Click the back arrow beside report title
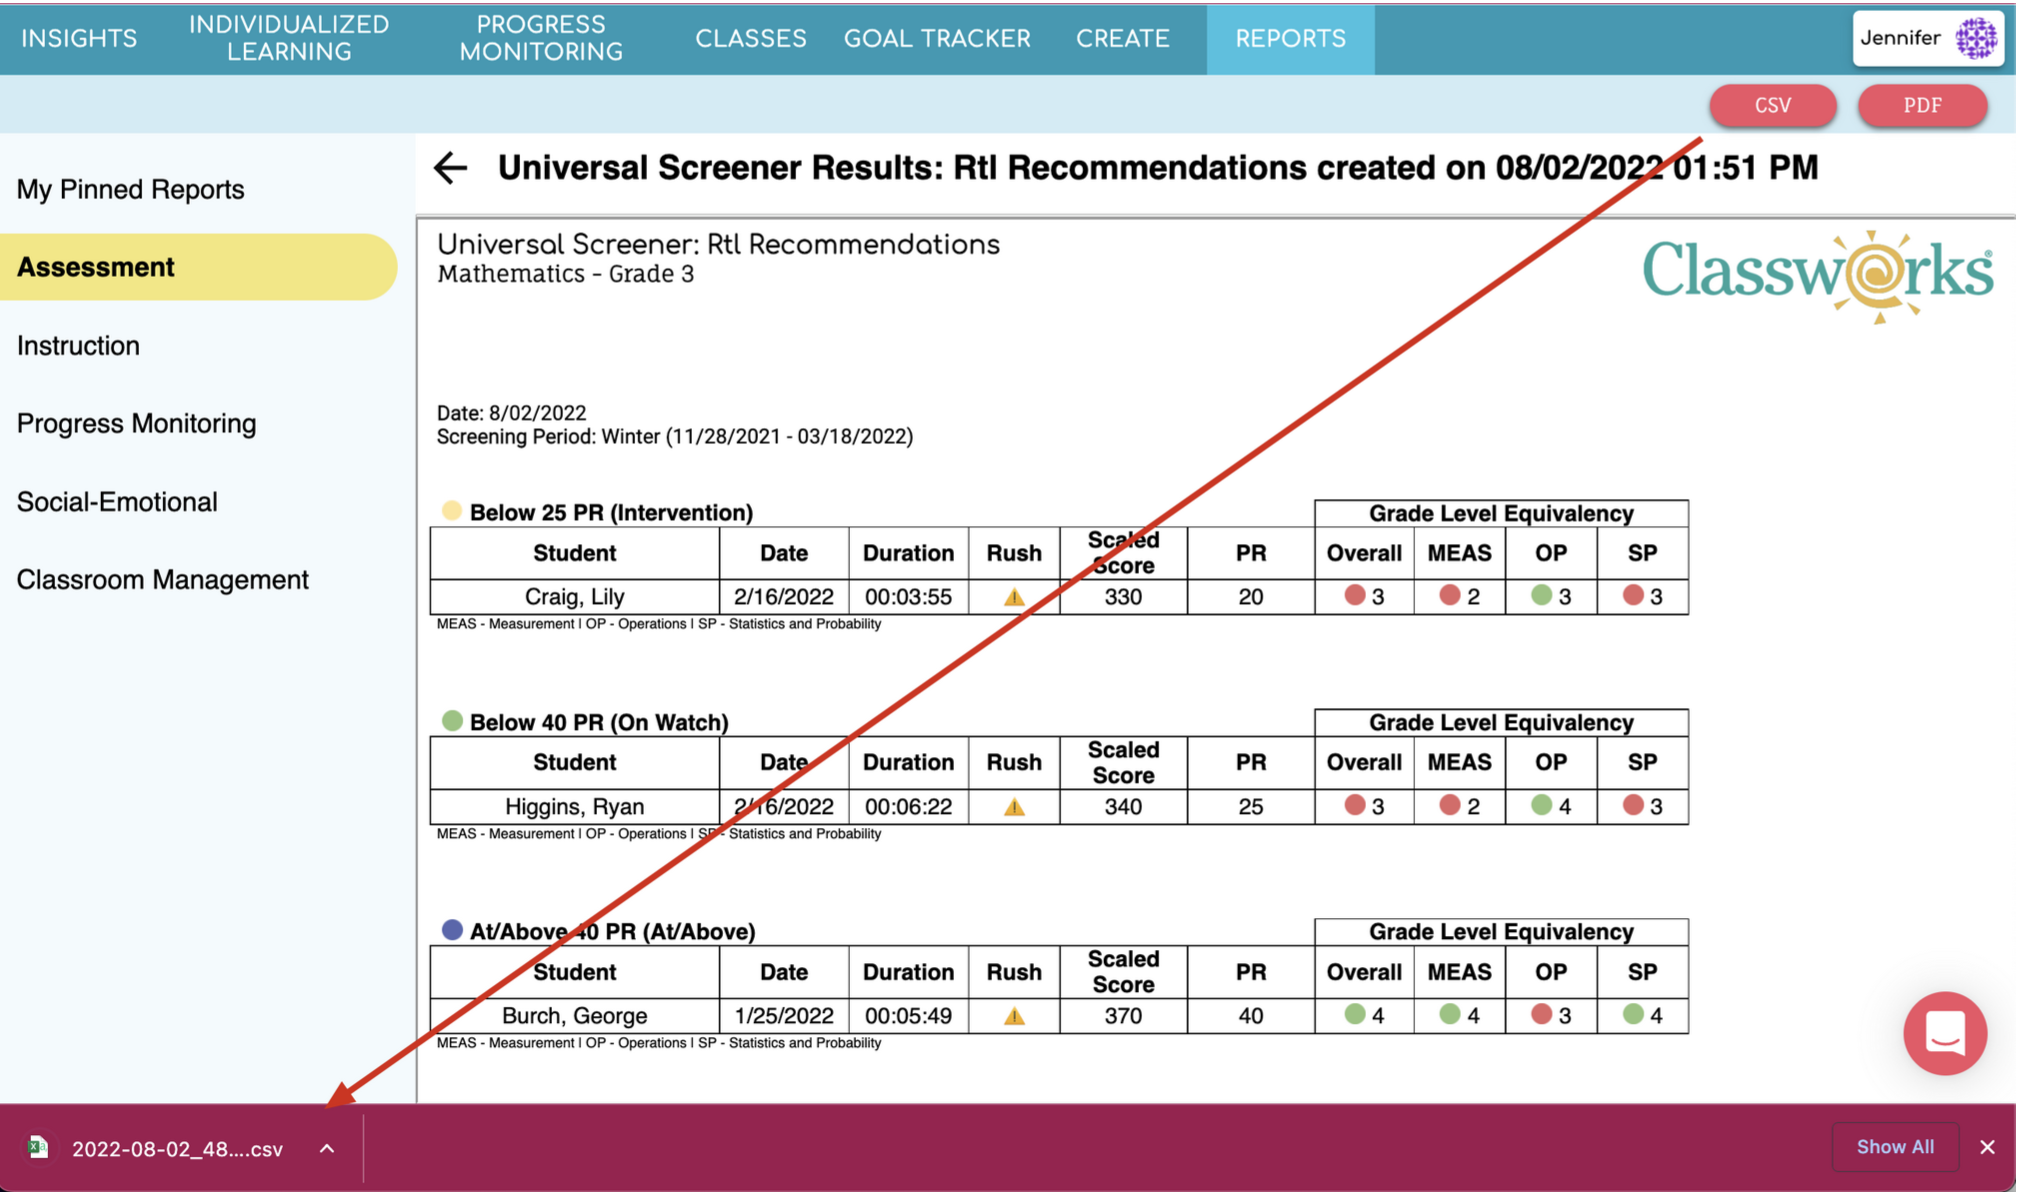2022x1202 pixels. (x=450, y=168)
